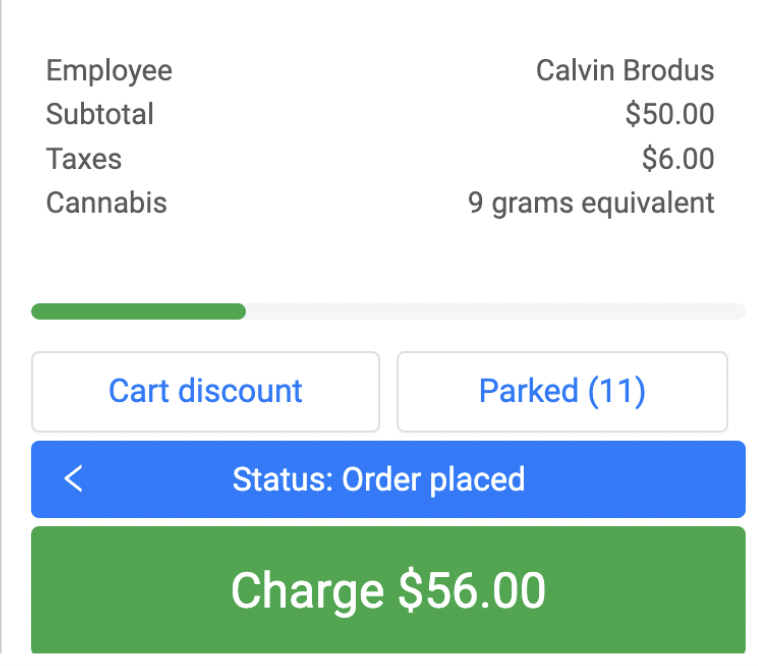Click the $56.00 amount on Charge button

[472, 590]
